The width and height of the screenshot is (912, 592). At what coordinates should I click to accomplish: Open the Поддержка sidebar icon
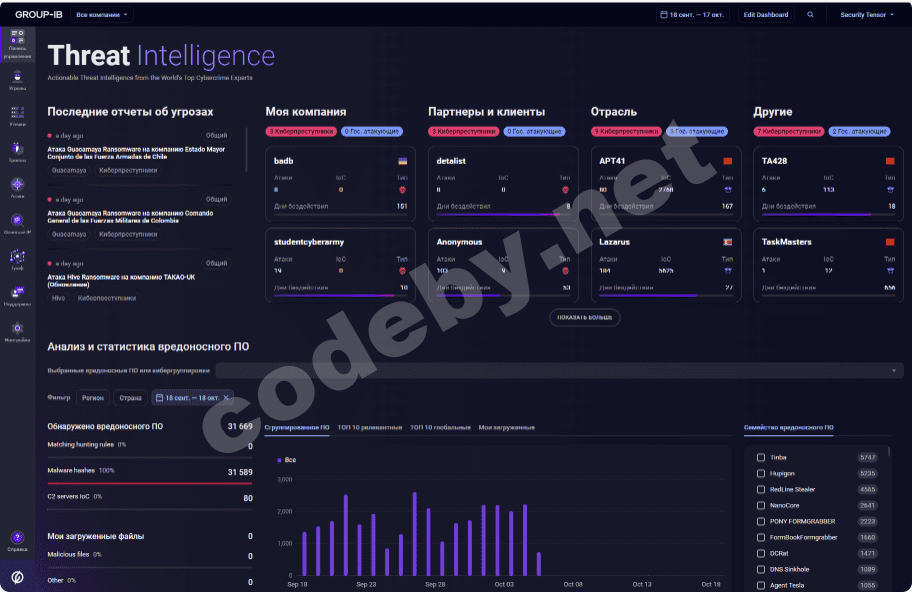click(x=17, y=296)
